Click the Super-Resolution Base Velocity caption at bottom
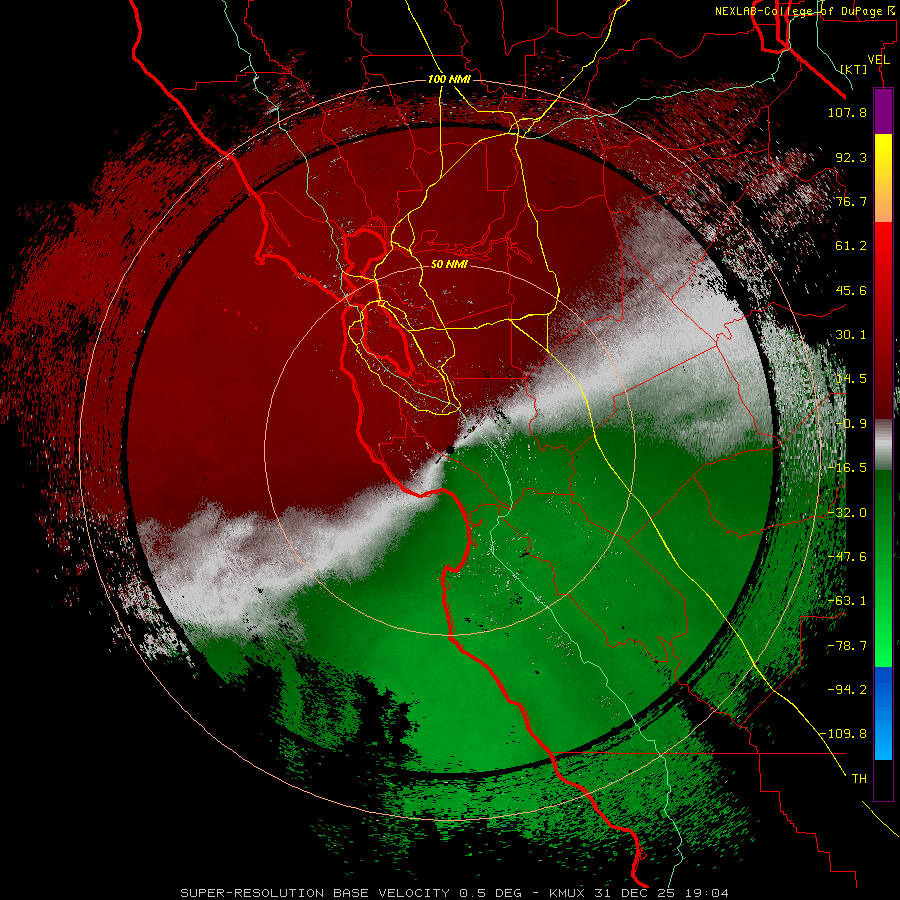This screenshot has width=900, height=900. [x=455, y=893]
